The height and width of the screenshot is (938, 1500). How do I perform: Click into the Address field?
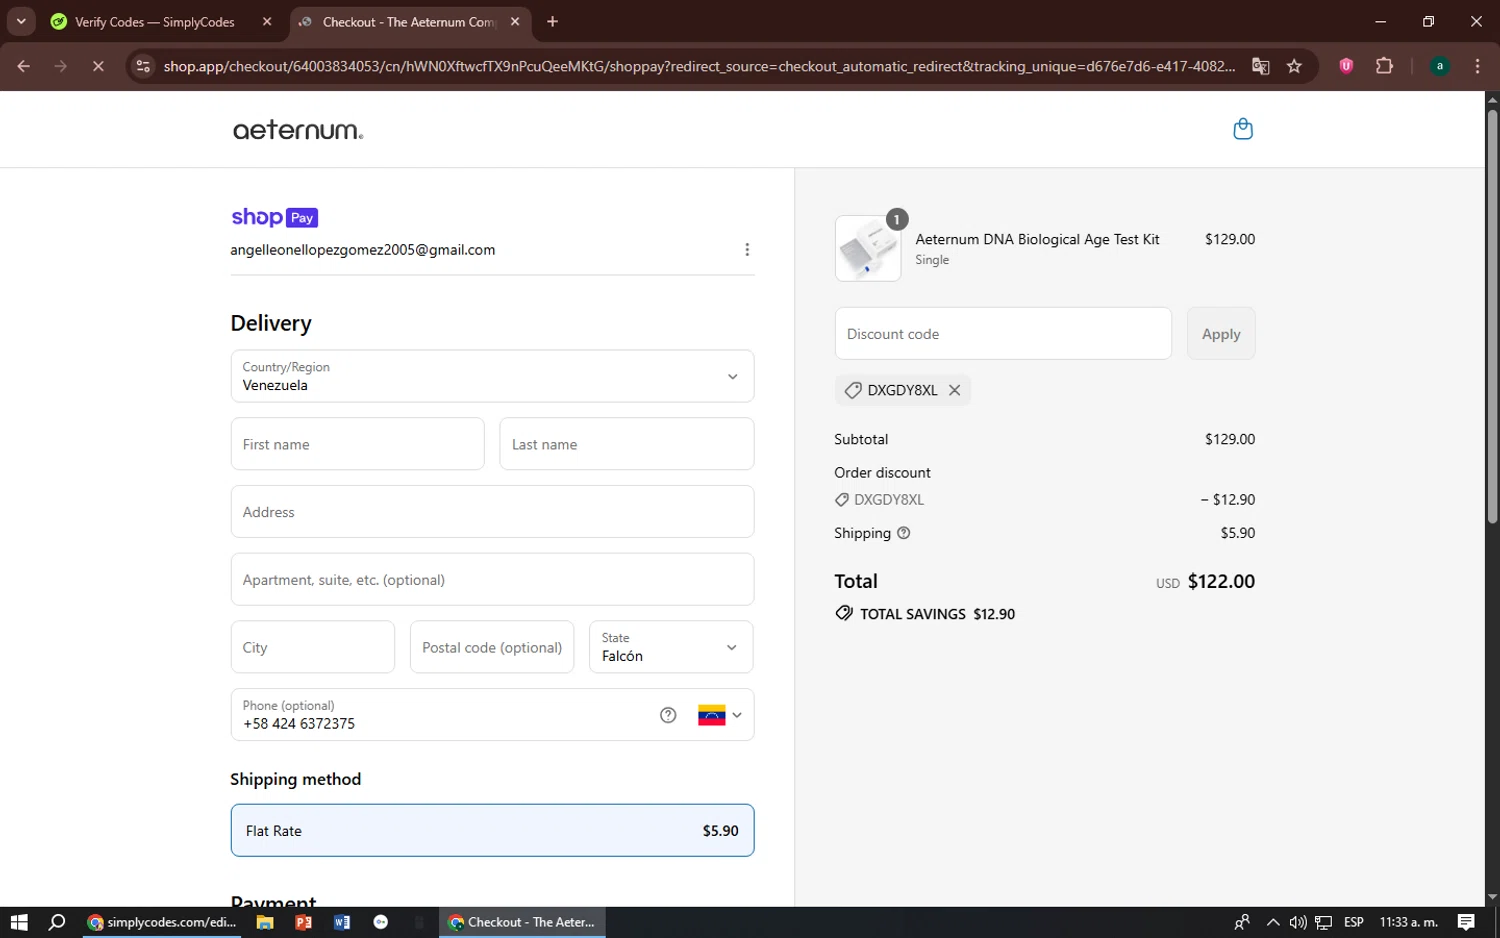click(492, 512)
